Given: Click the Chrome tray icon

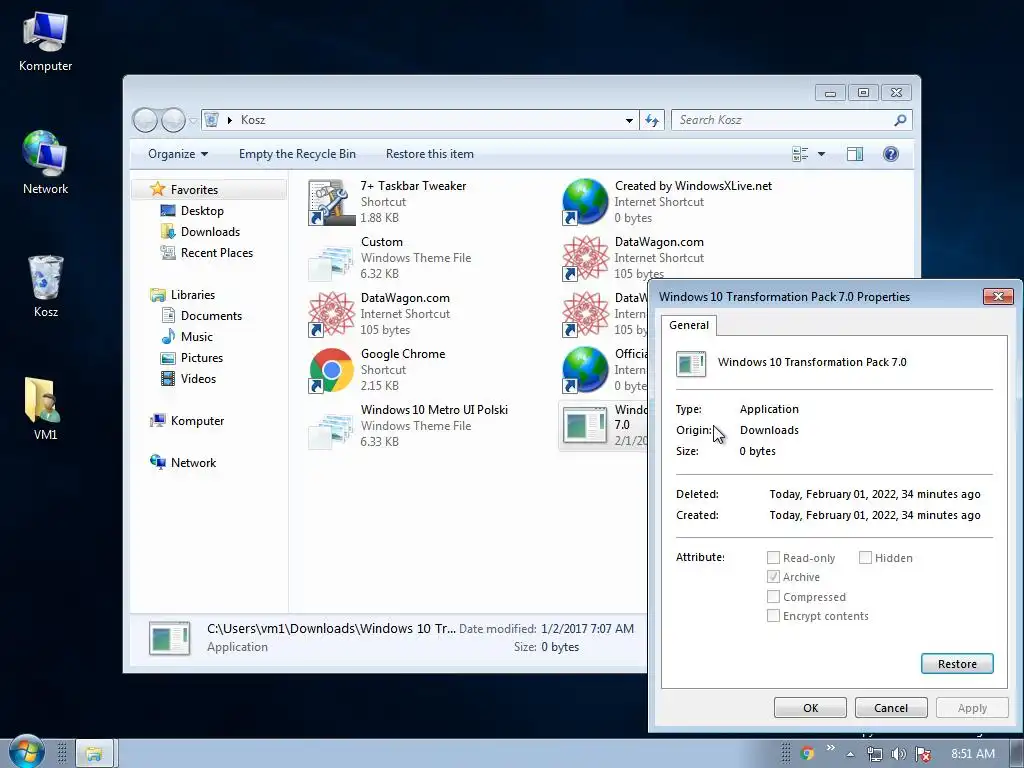Looking at the screenshot, I should point(807,754).
